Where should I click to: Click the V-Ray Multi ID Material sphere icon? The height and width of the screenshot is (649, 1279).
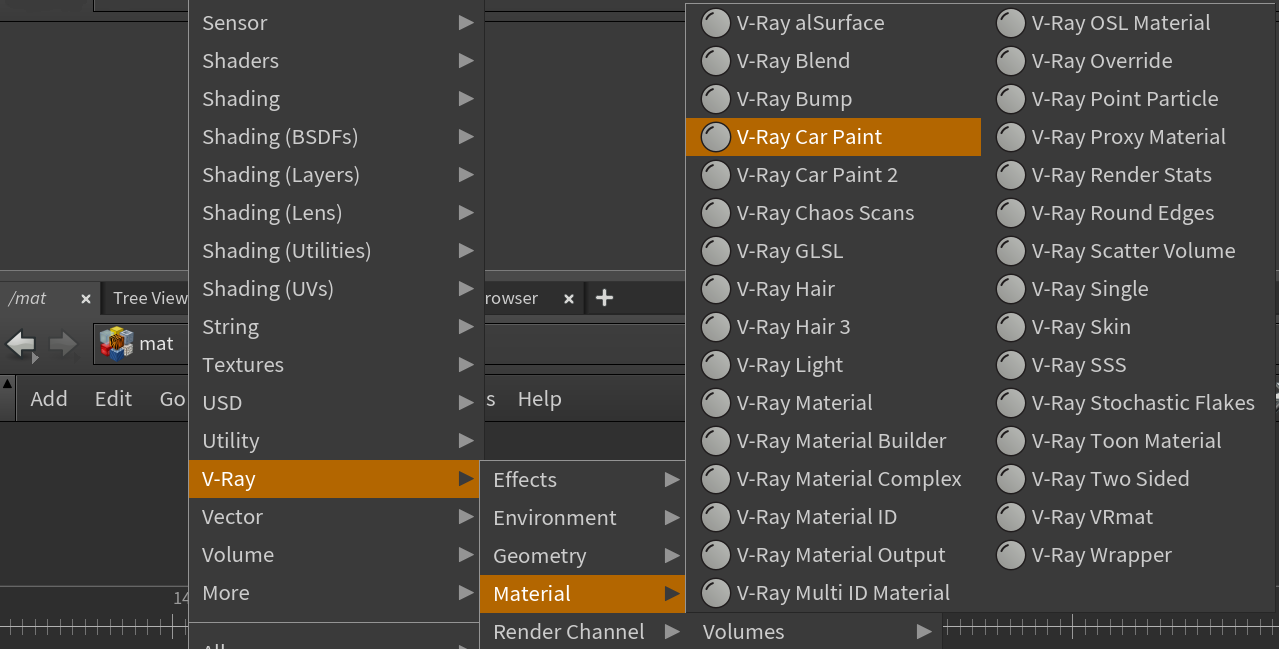click(x=715, y=593)
